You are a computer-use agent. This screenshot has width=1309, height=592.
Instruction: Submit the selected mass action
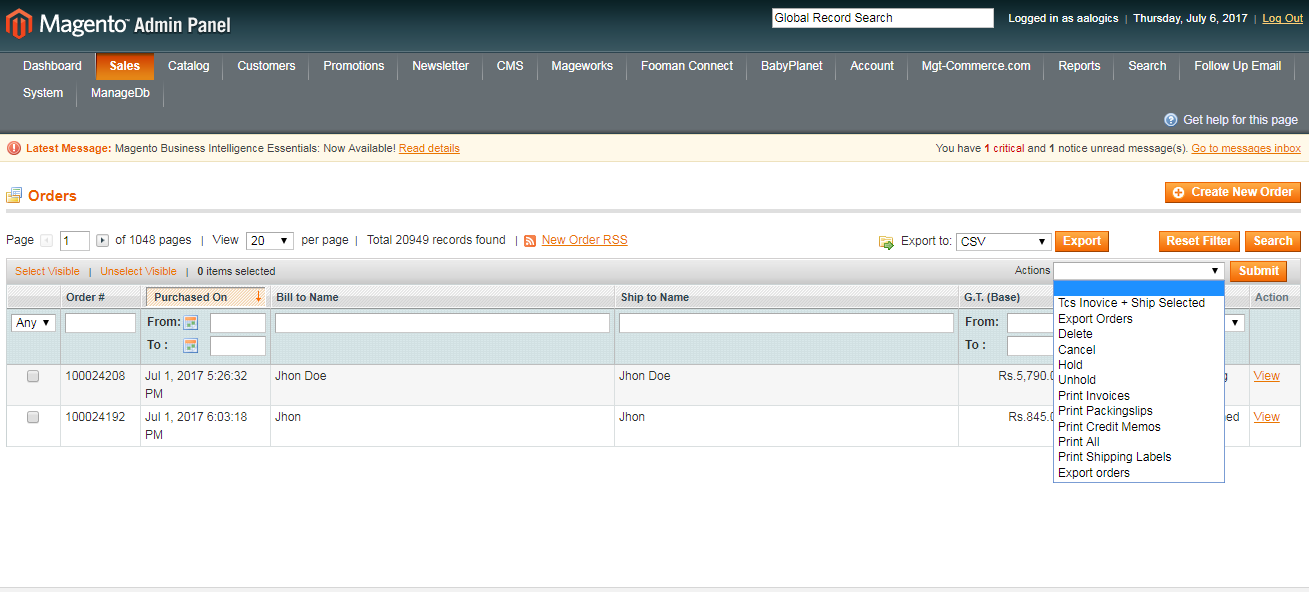(1259, 271)
